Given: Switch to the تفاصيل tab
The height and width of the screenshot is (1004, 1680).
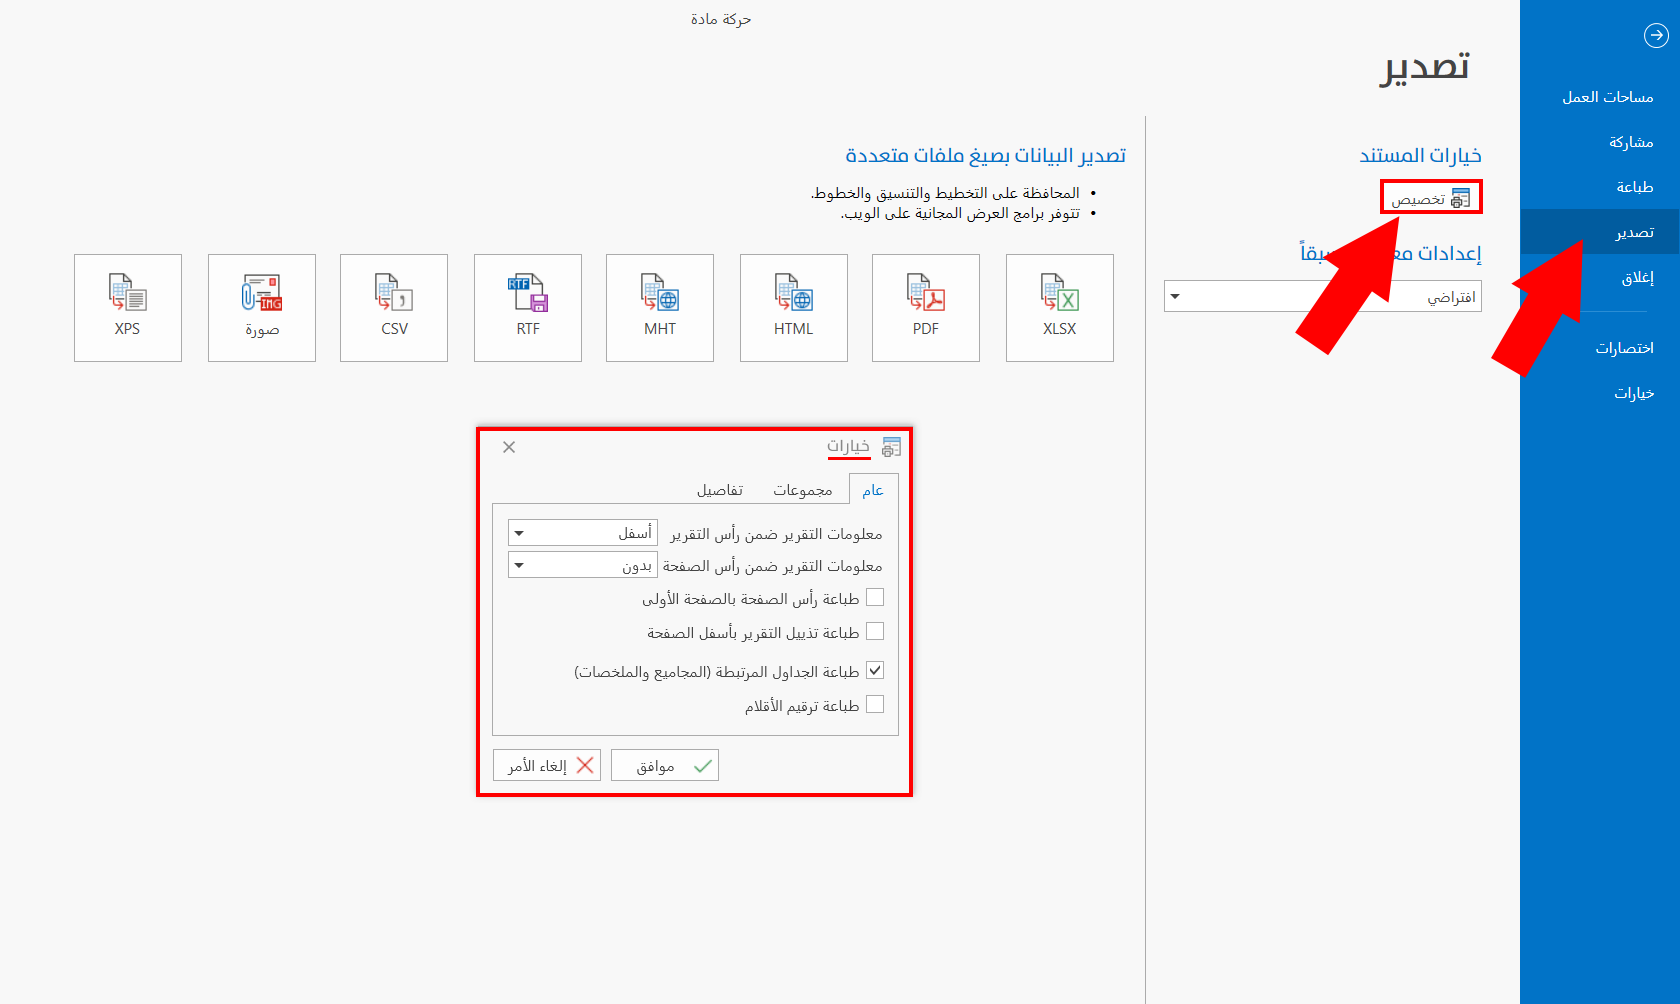Looking at the screenshot, I should (720, 489).
